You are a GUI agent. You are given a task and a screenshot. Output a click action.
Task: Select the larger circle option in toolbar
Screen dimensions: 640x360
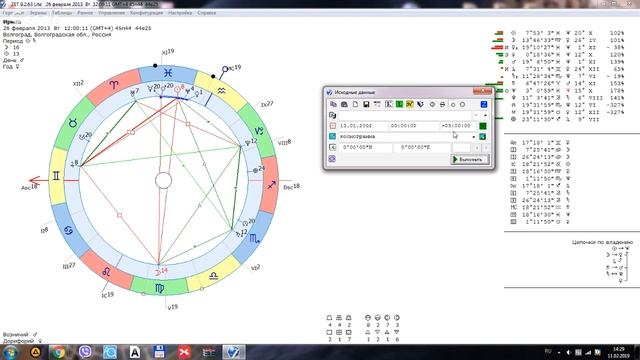462,105
